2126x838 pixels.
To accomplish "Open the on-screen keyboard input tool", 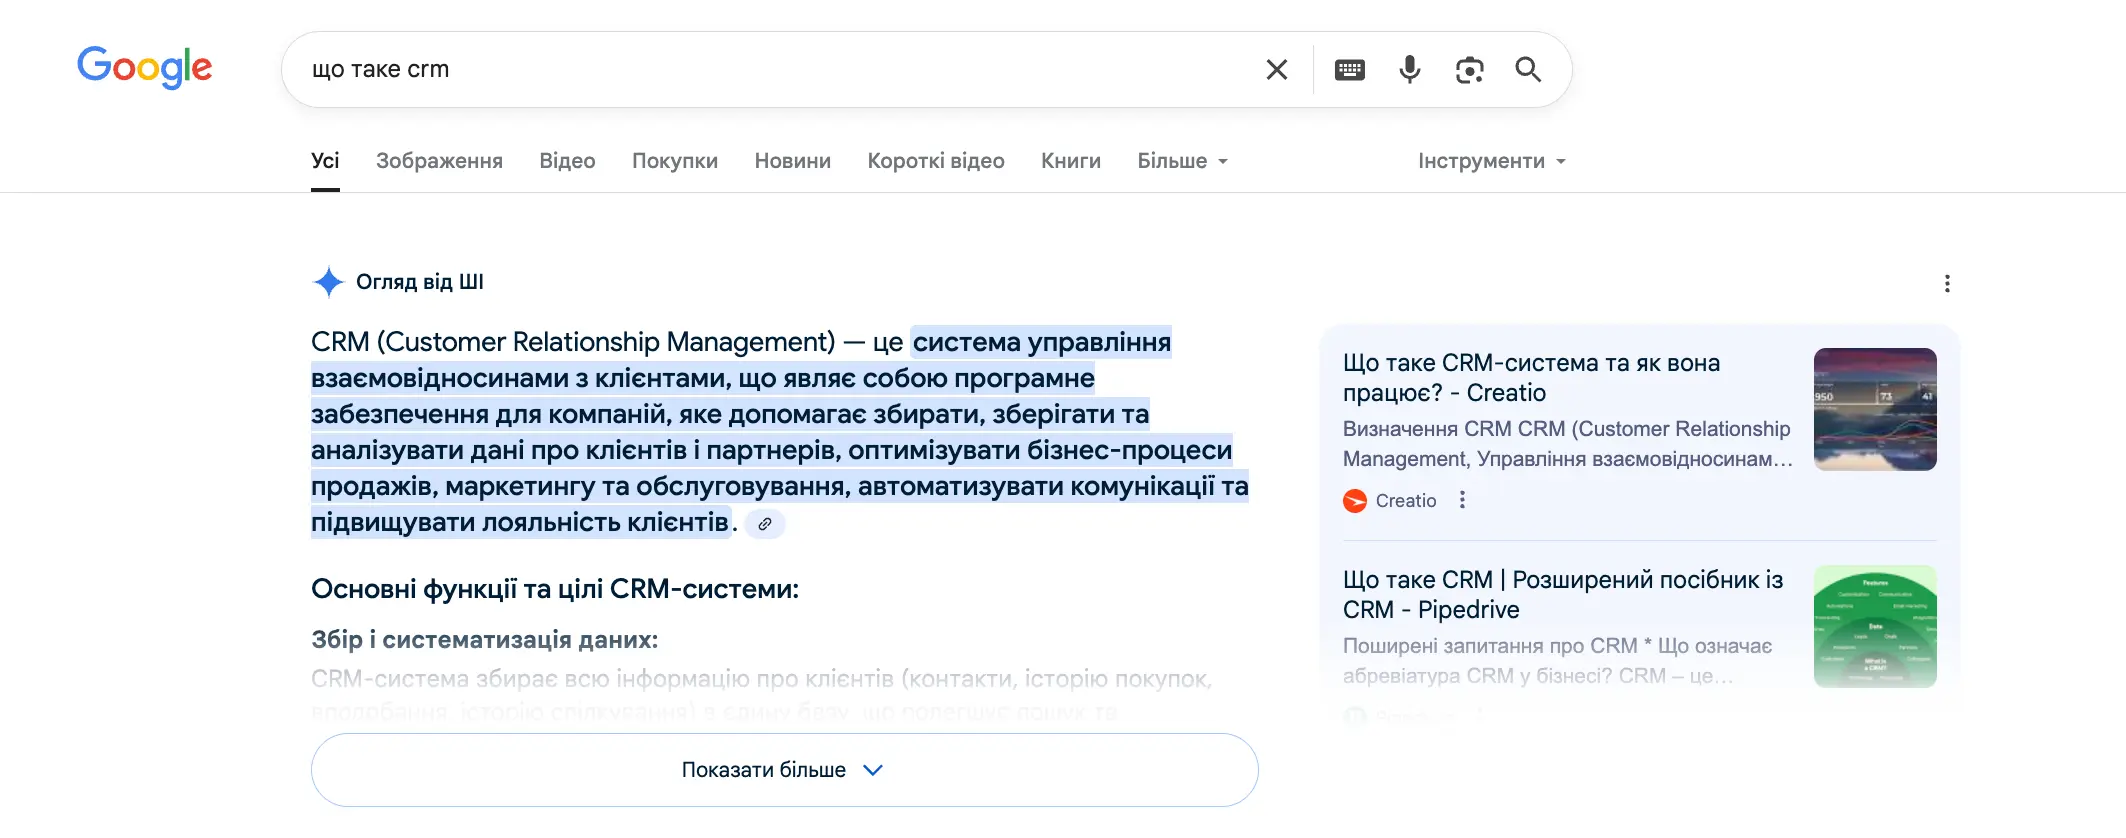I will pyautogui.click(x=1349, y=69).
